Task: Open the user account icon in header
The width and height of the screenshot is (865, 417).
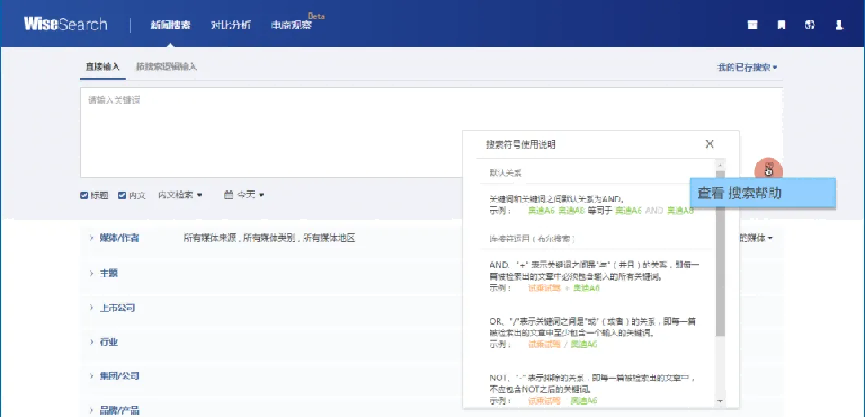Action: [838, 24]
